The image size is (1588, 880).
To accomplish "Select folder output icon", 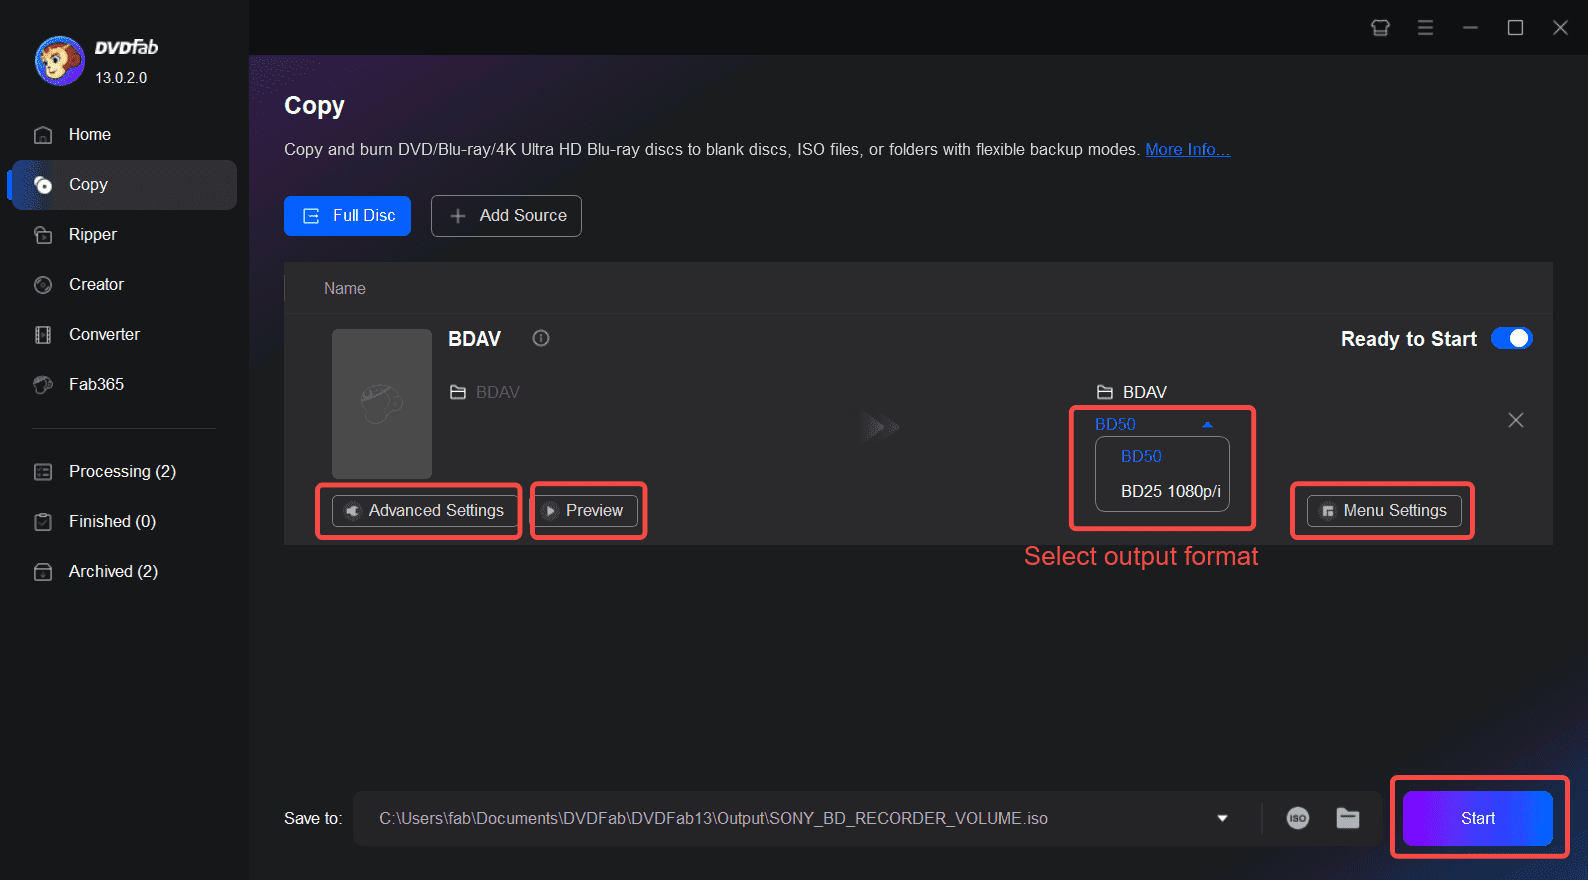I will [x=1348, y=818].
